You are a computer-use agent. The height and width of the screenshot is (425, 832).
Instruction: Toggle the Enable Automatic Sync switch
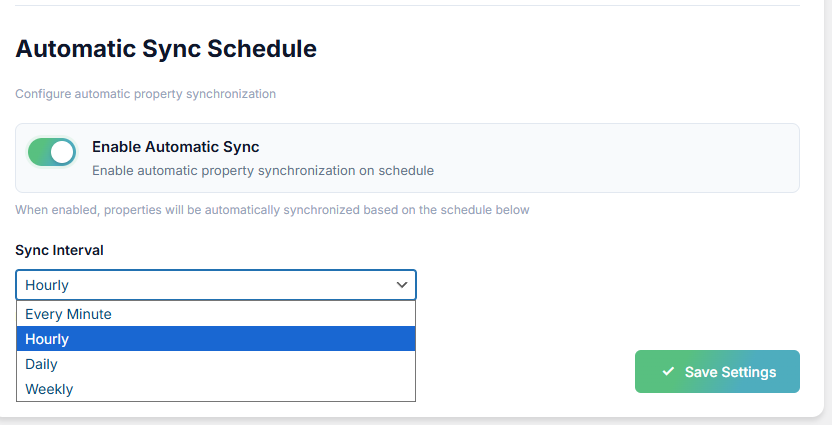[51, 152]
